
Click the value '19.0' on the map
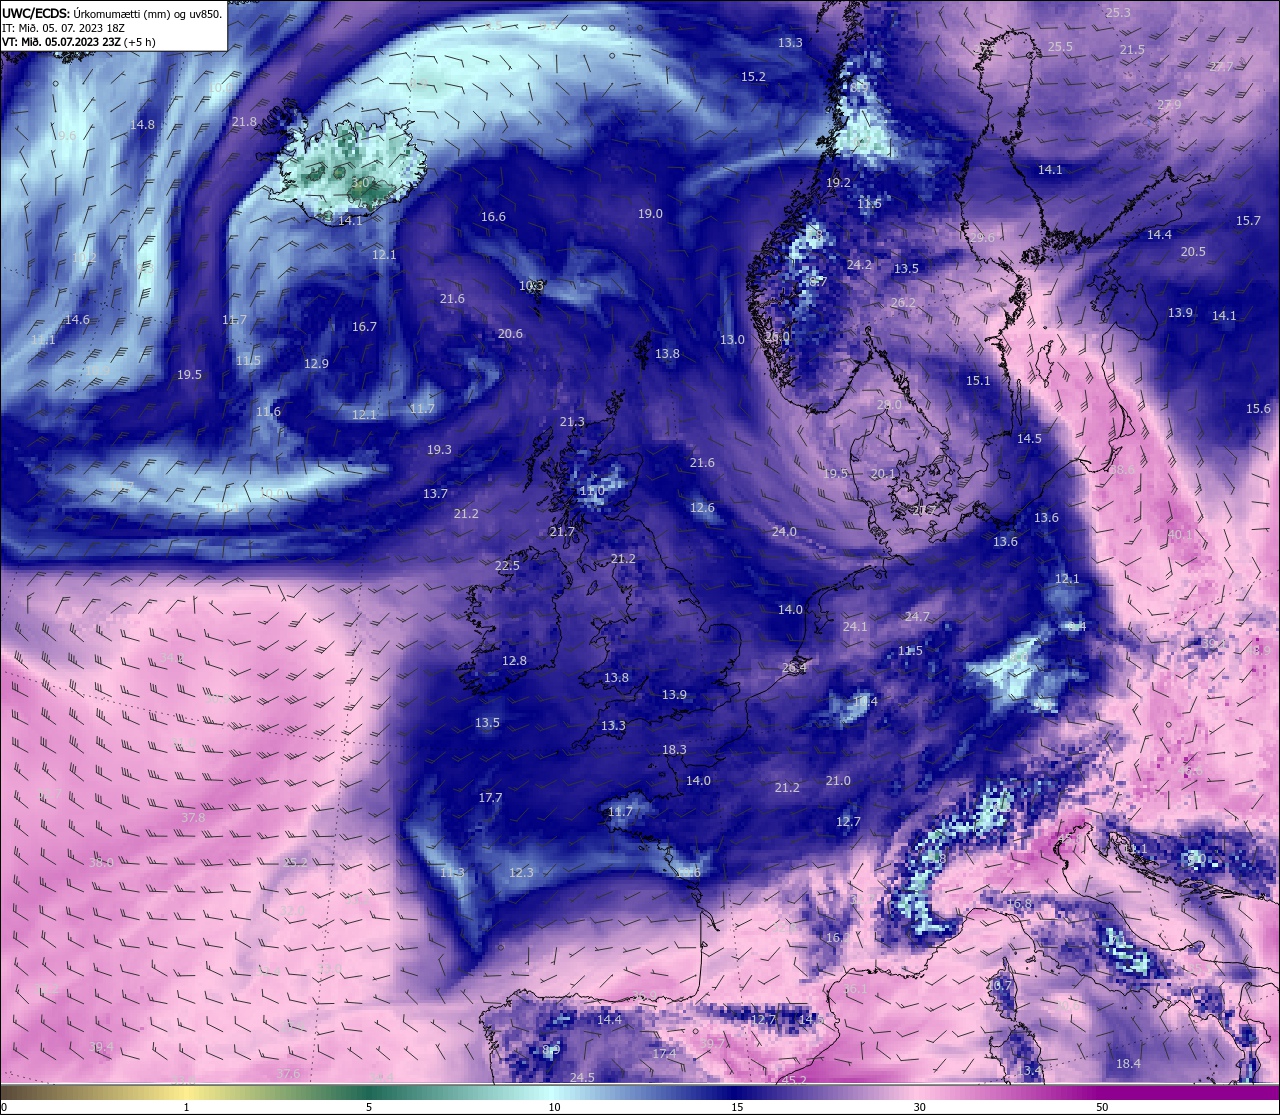[650, 214]
